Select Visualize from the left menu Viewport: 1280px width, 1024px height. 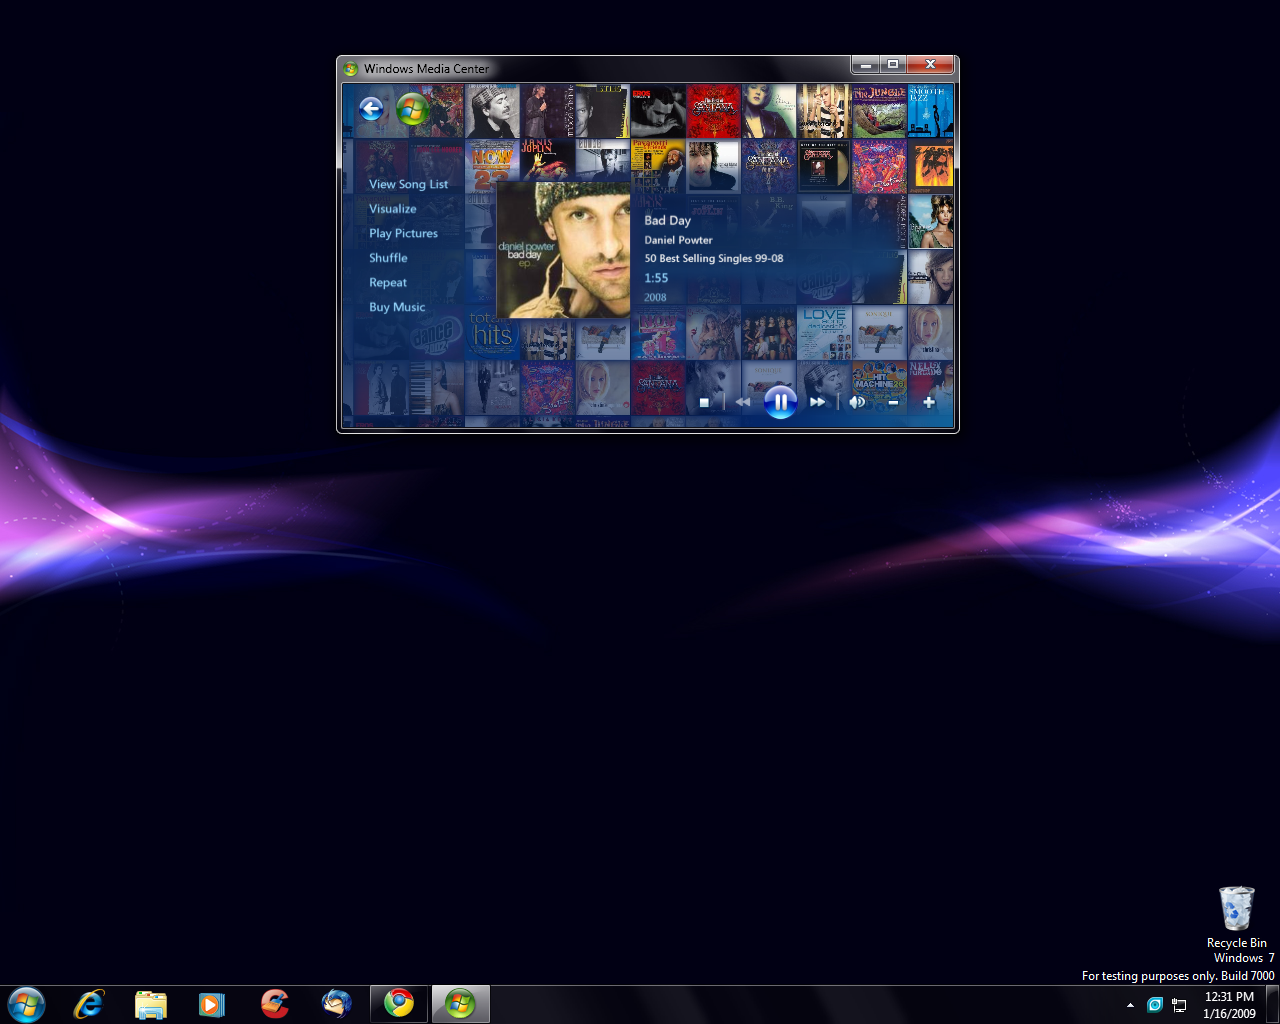coord(392,209)
